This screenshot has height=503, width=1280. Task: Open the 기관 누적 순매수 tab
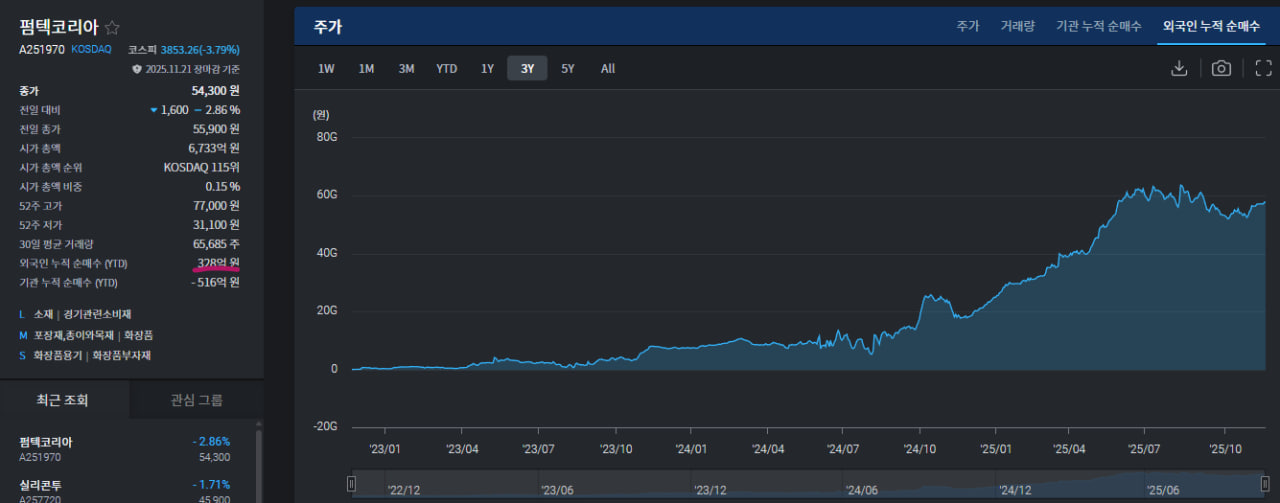(1098, 26)
